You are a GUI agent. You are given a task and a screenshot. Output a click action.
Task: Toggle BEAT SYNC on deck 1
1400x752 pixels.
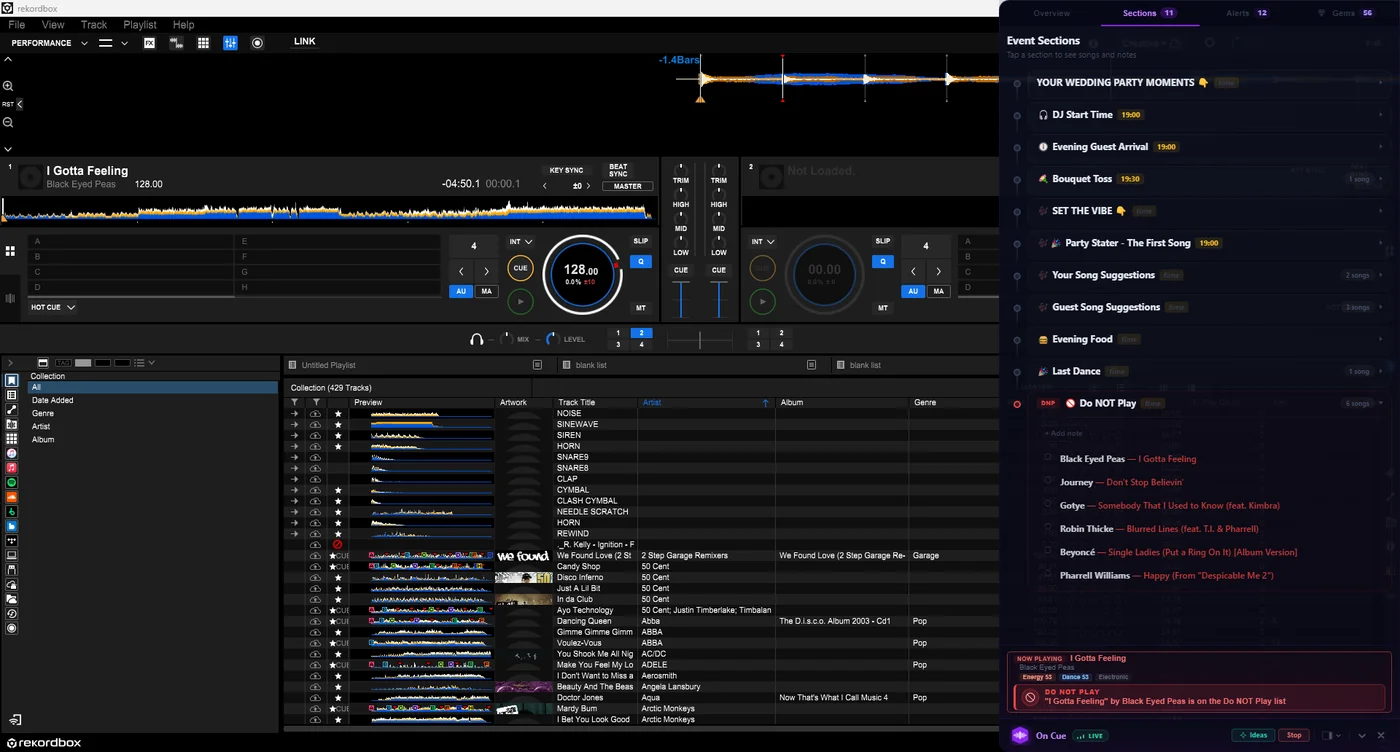pos(619,171)
